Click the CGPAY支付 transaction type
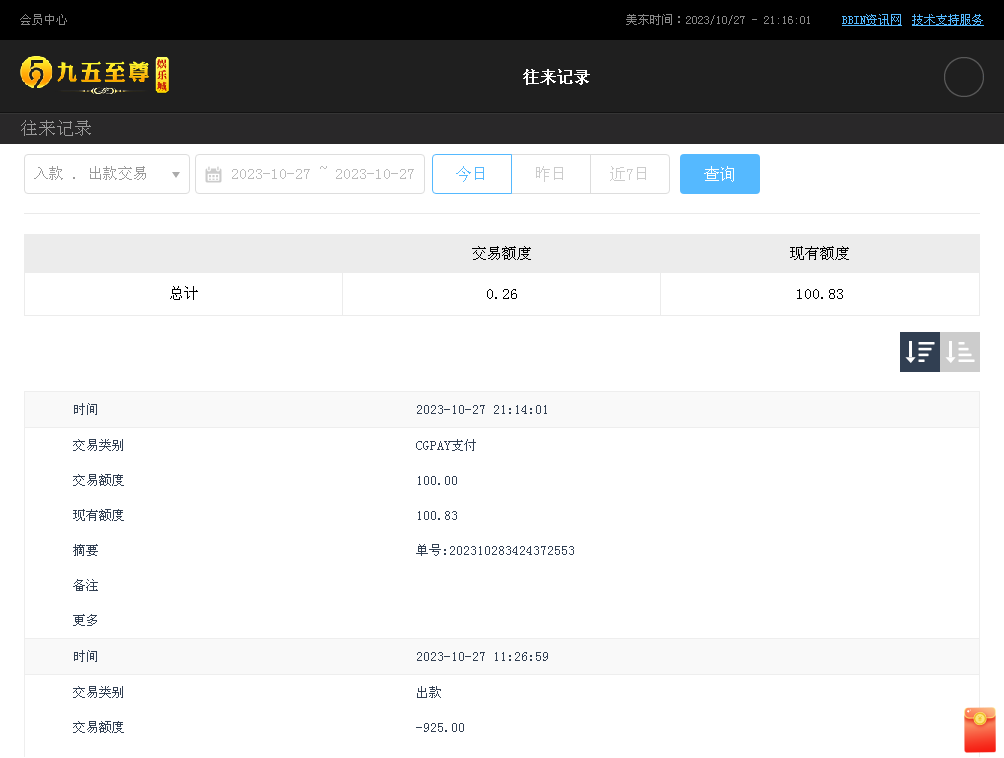This screenshot has height=758, width=1004. coord(446,446)
